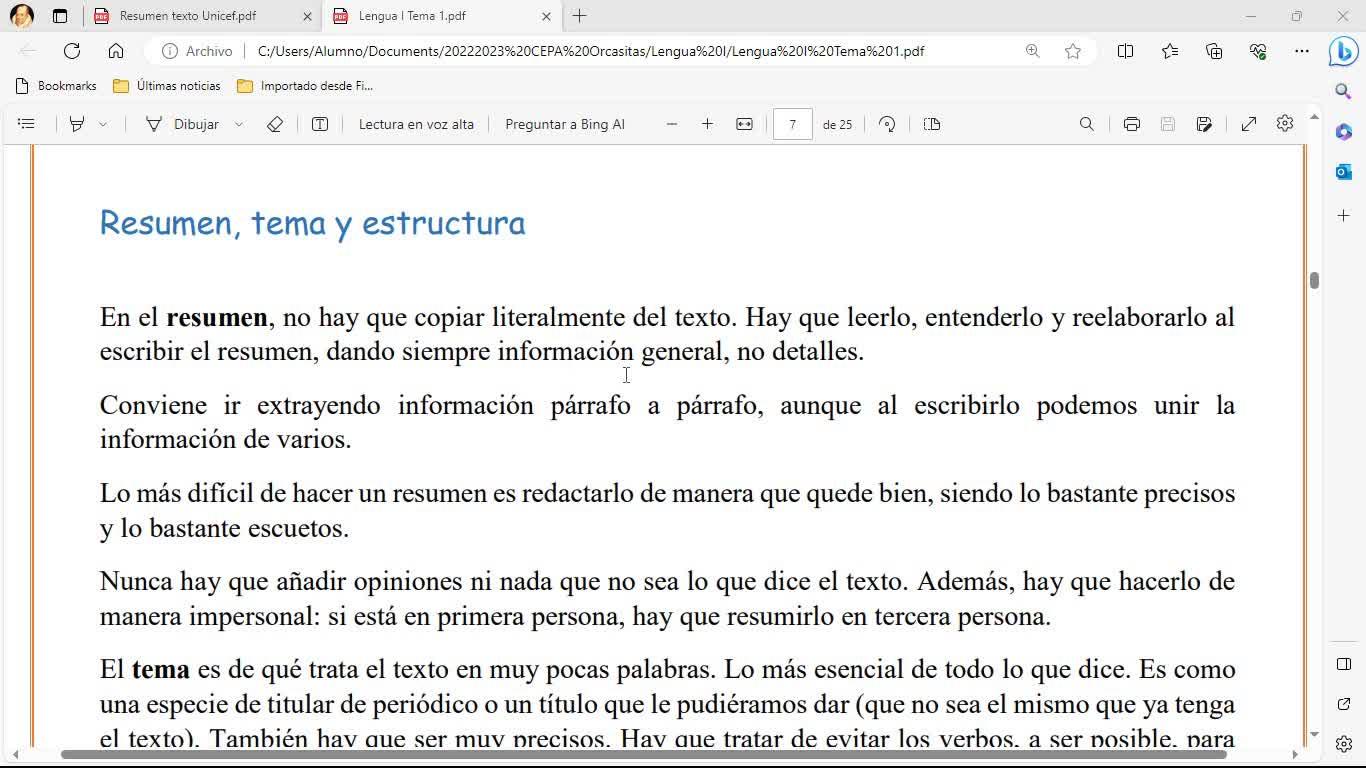Open the Bing Copilot sidebar button
Screen dimensions: 1366x768
[1343, 52]
